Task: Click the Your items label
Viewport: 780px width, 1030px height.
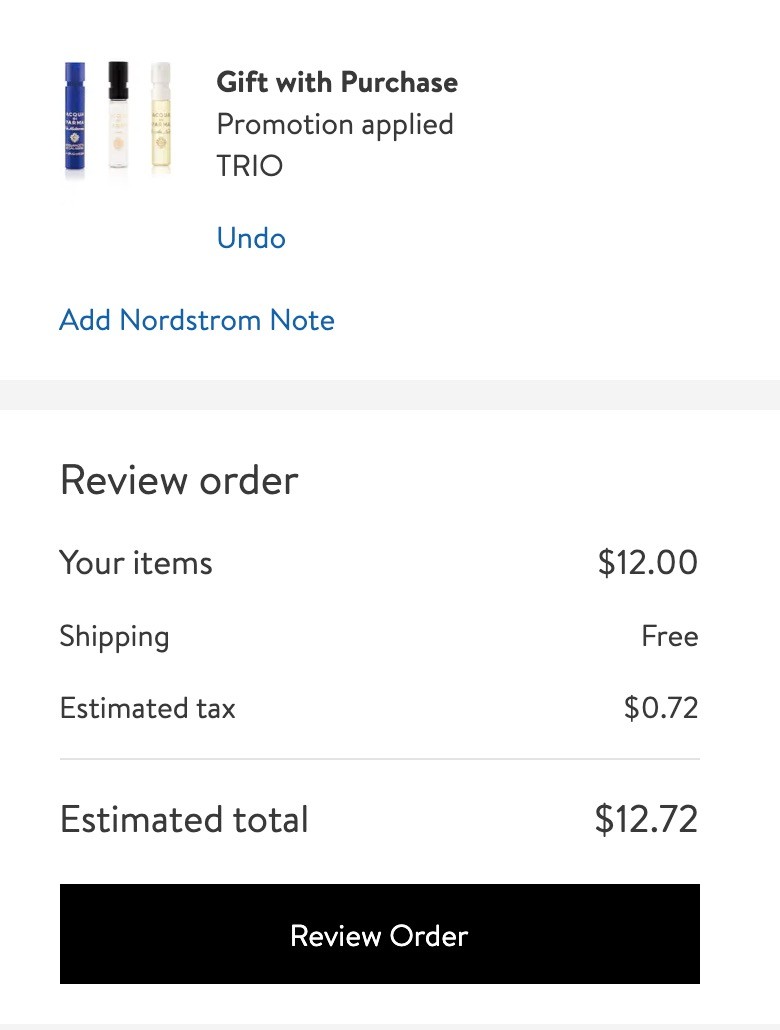Action: 136,563
